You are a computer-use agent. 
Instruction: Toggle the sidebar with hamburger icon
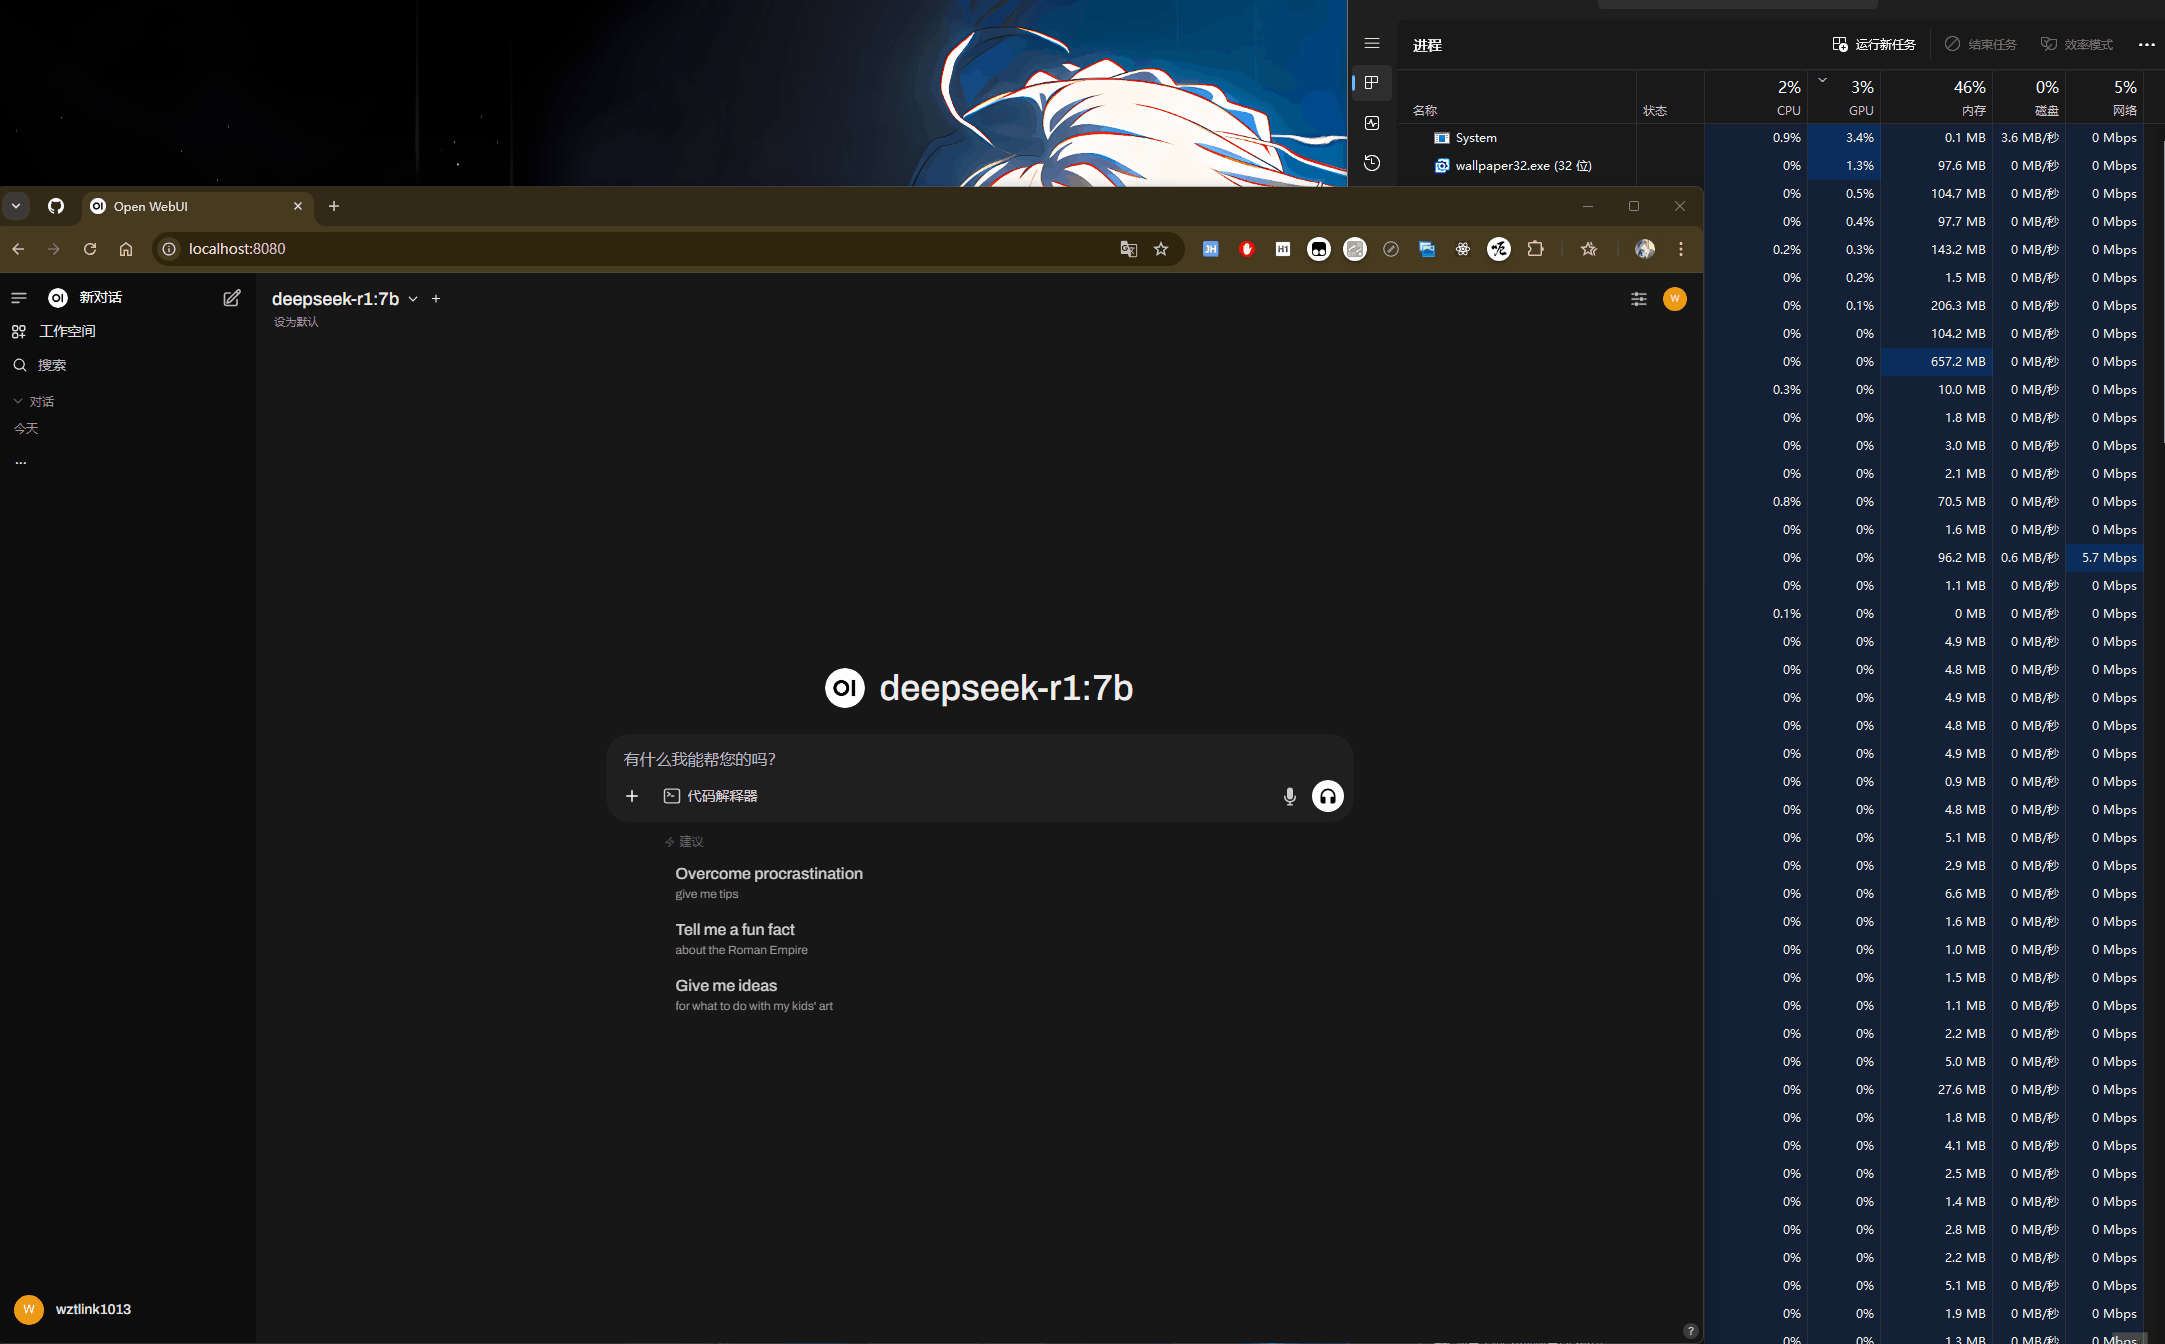(x=19, y=298)
